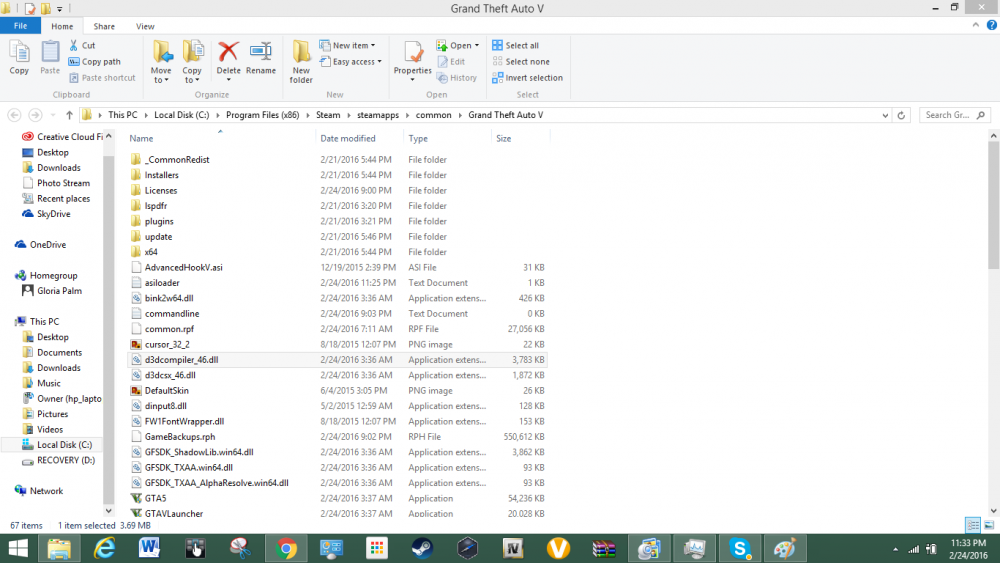Click the Cut scissors icon

tap(74, 45)
